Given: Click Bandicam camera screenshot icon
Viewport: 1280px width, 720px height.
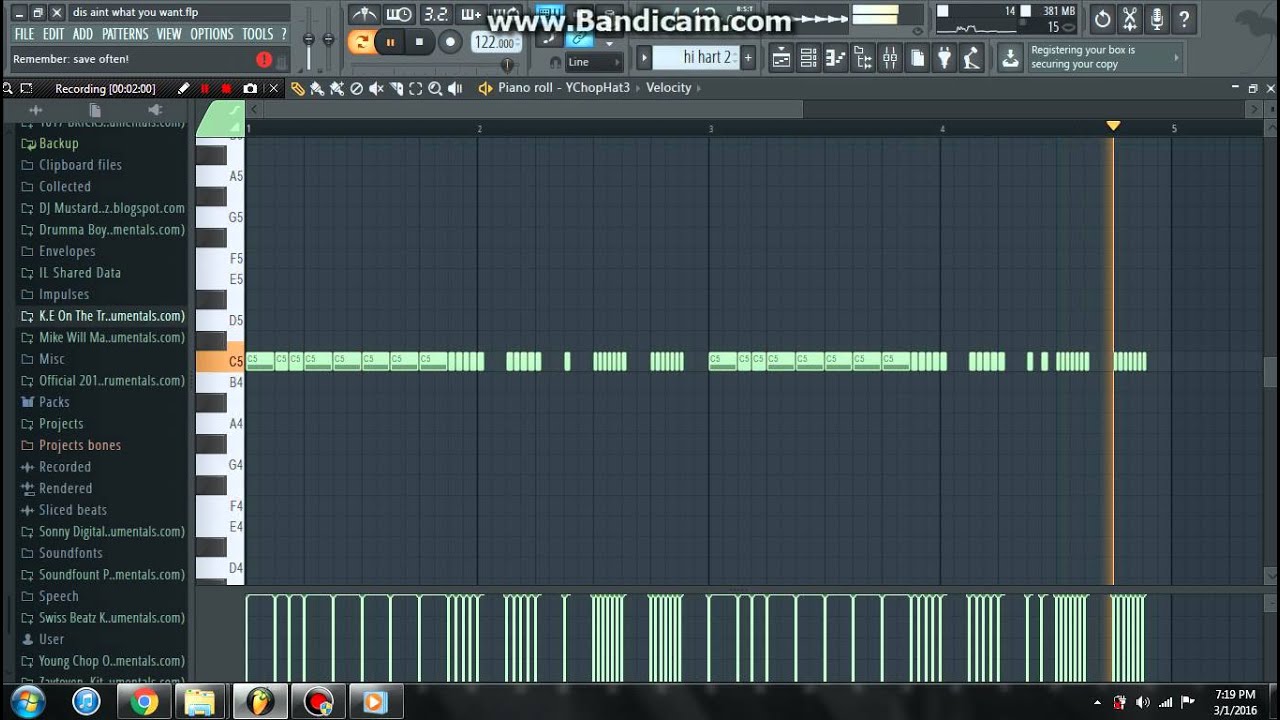Looking at the screenshot, I should (x=250, y=89).
